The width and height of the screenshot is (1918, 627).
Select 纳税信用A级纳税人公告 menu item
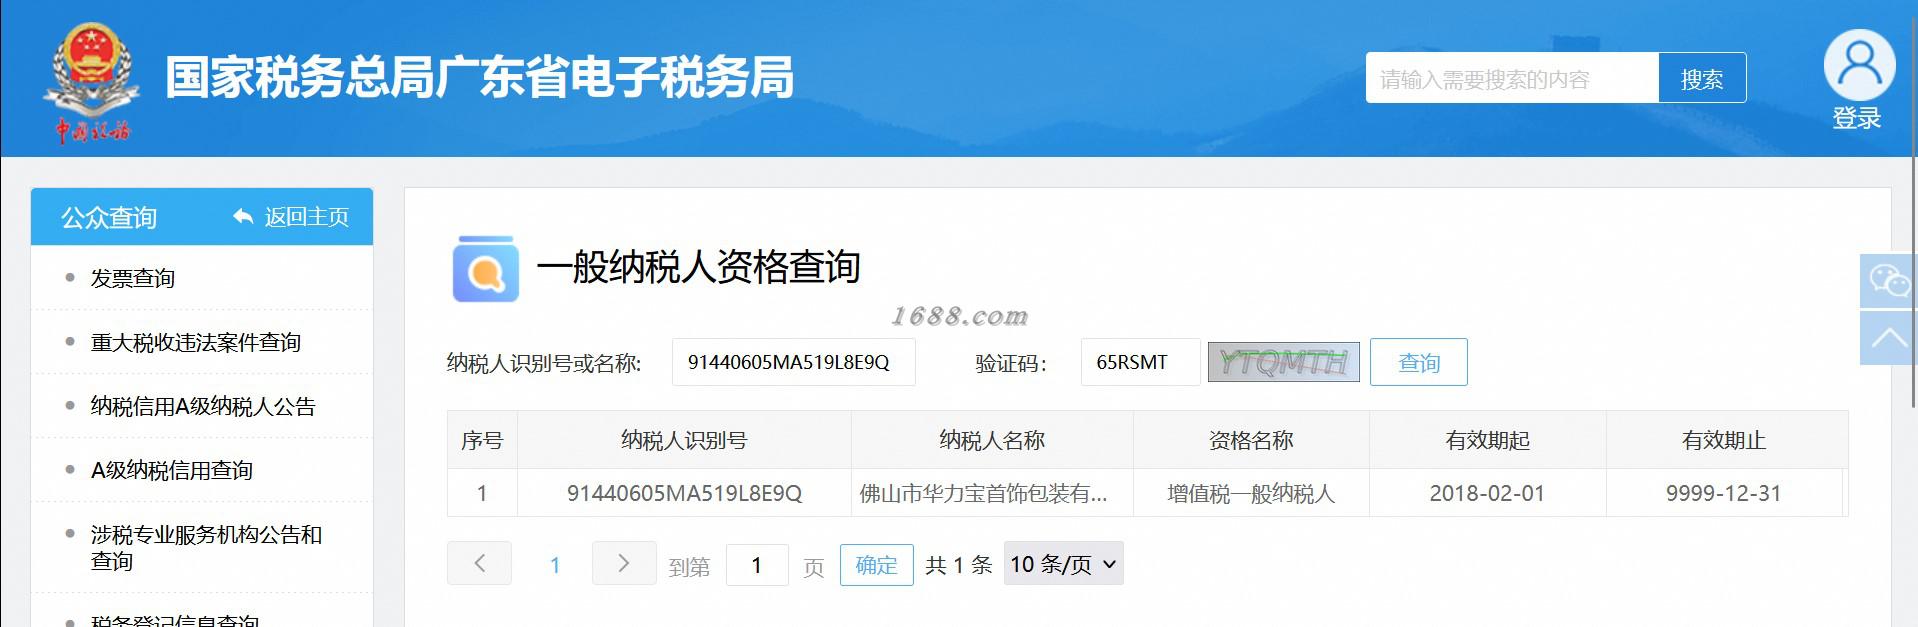click(203, 406)
